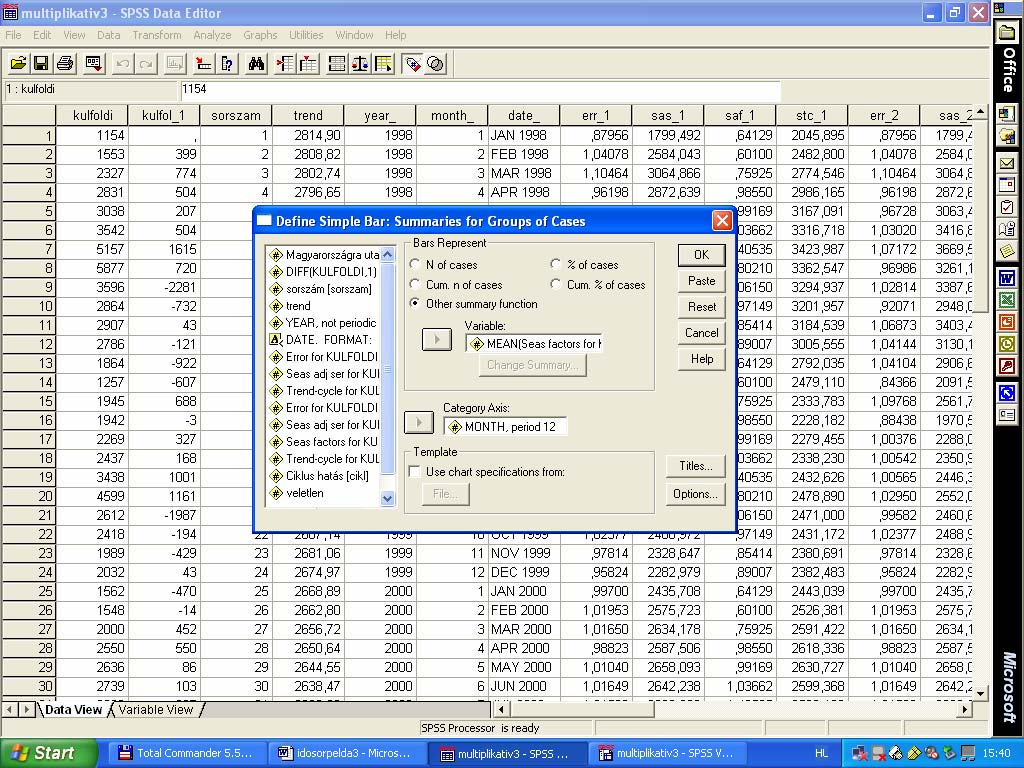
Task: Click the Print toolbar icon
Action: tap(65, 63)
